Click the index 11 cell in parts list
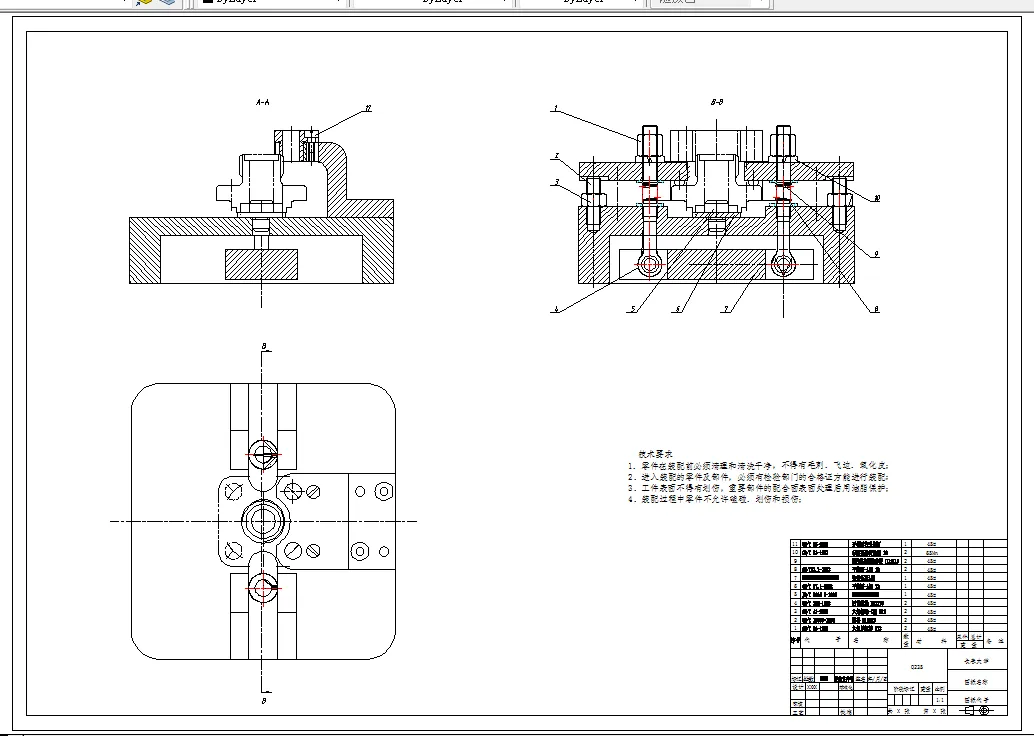Viewport: 1034px width, 736px height. pyautogui.click(x=795, y=544)
